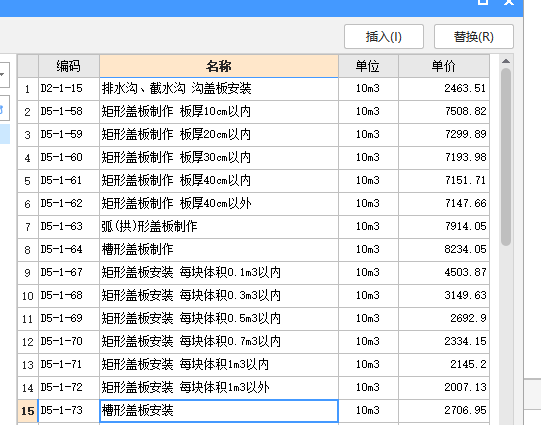
Task: Click the 替换(R) replace button
Action: click(474, 37)
